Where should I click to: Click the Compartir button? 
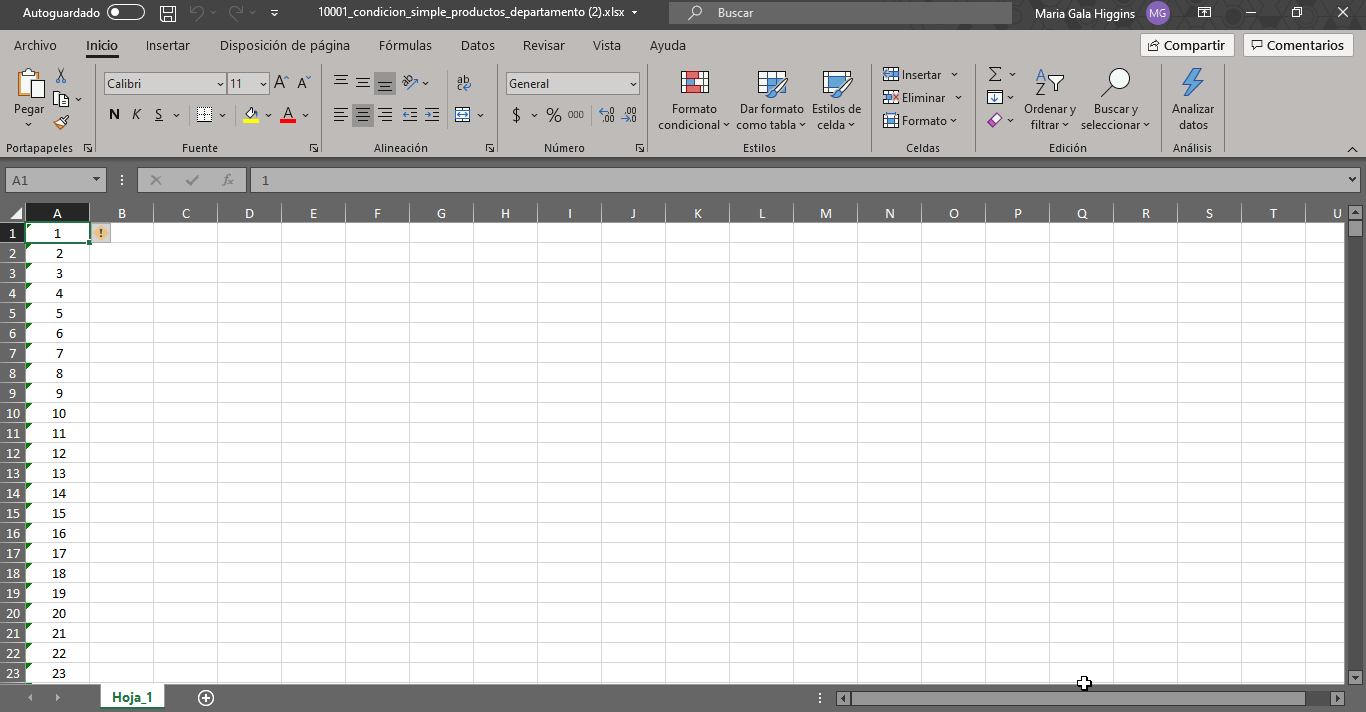click(1186, 45)
